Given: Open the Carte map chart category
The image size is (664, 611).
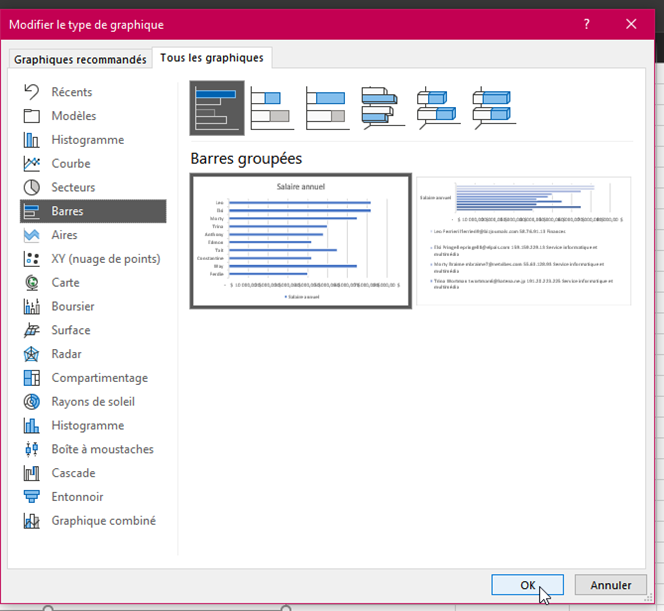Looking at the screenshot, I should [x=66, y=283].
